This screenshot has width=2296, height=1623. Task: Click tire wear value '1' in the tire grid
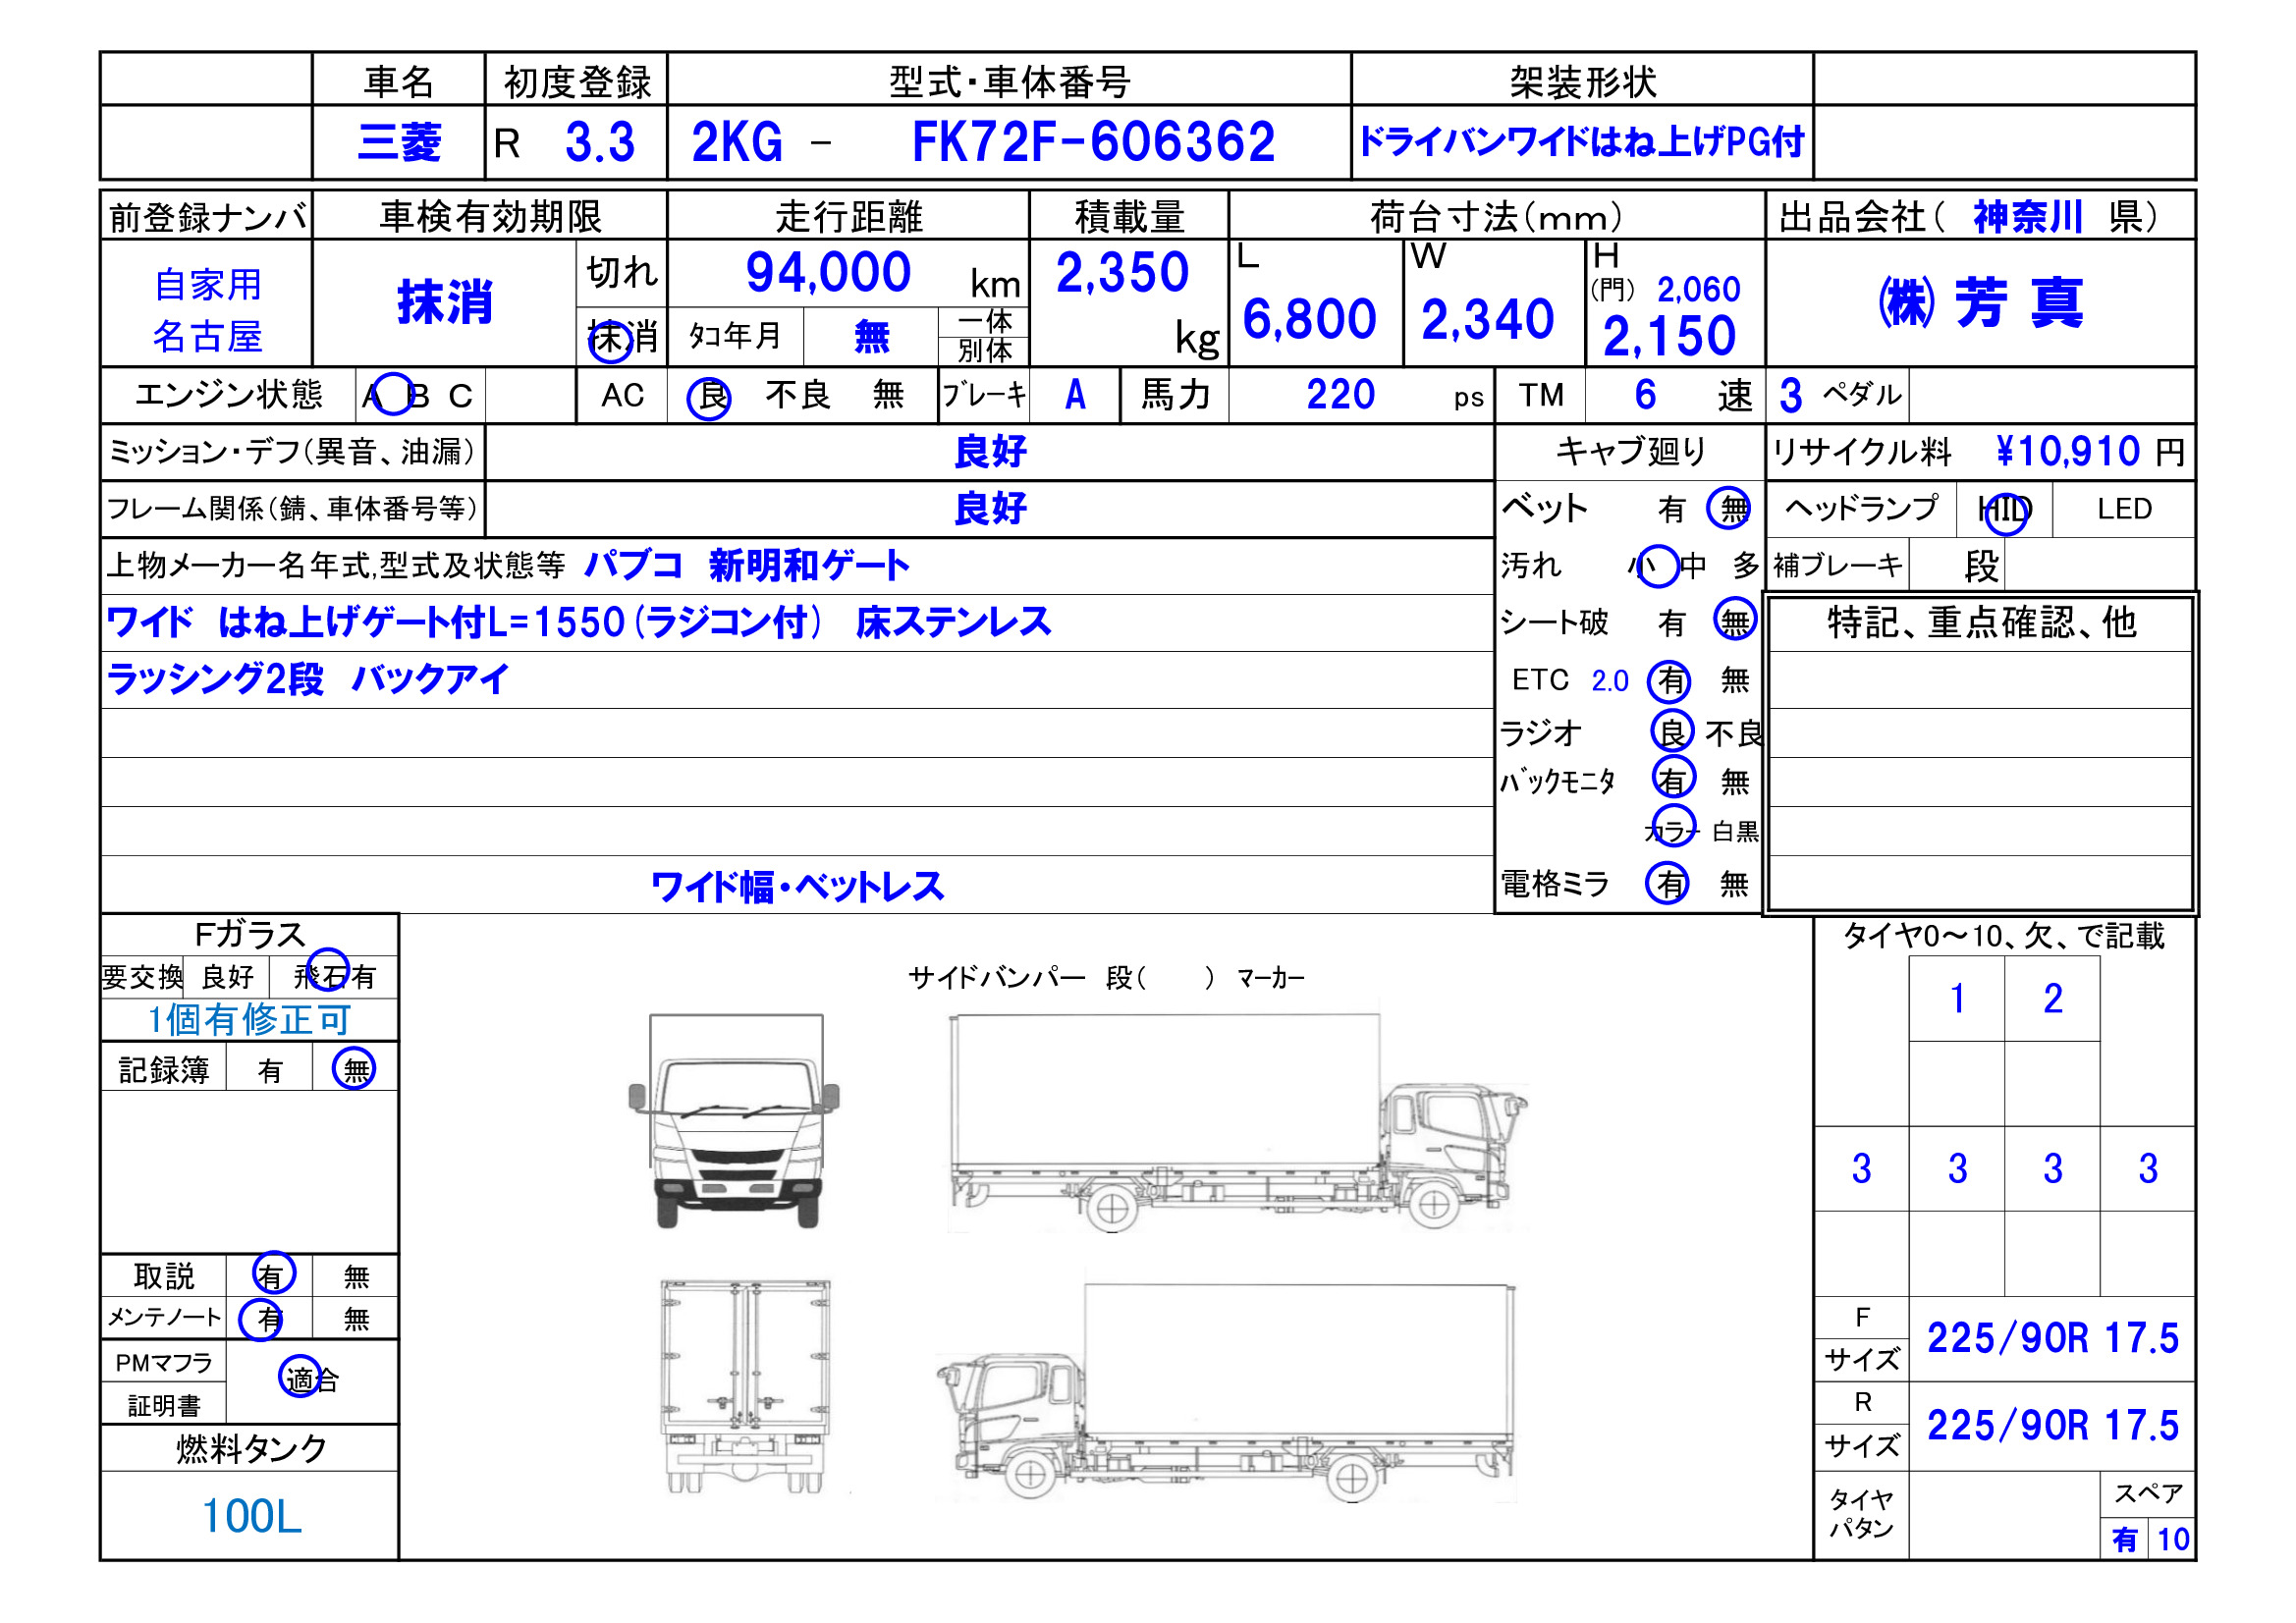pyautogui.click(x=1957, y=998)
